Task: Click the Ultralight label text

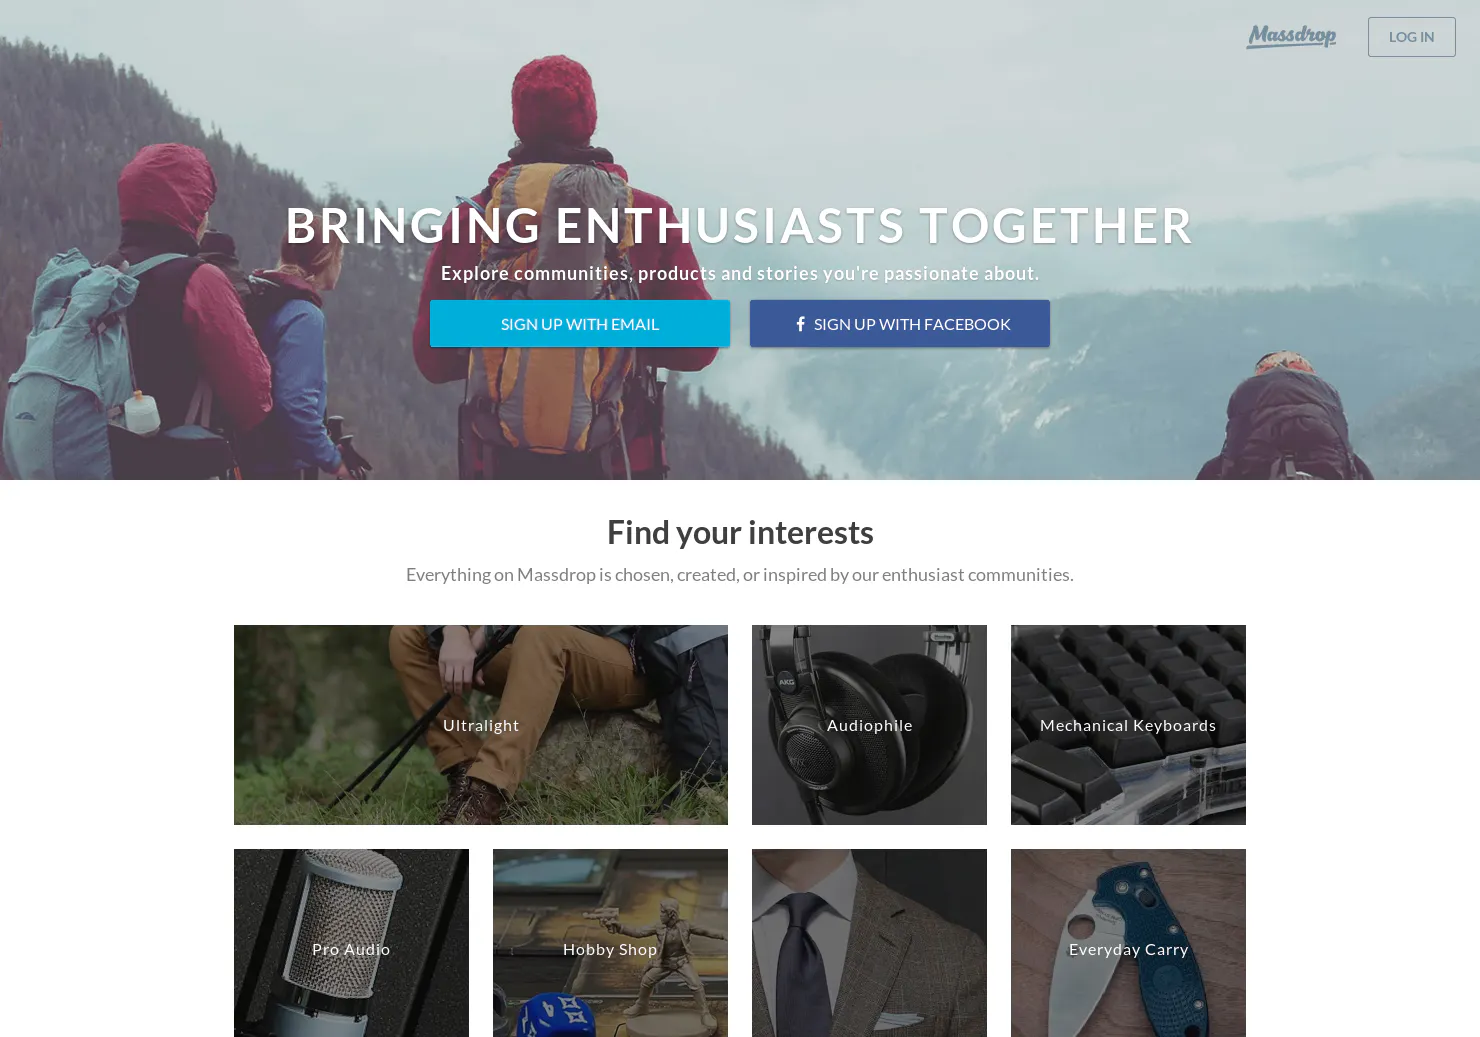Action: (481, 725)
